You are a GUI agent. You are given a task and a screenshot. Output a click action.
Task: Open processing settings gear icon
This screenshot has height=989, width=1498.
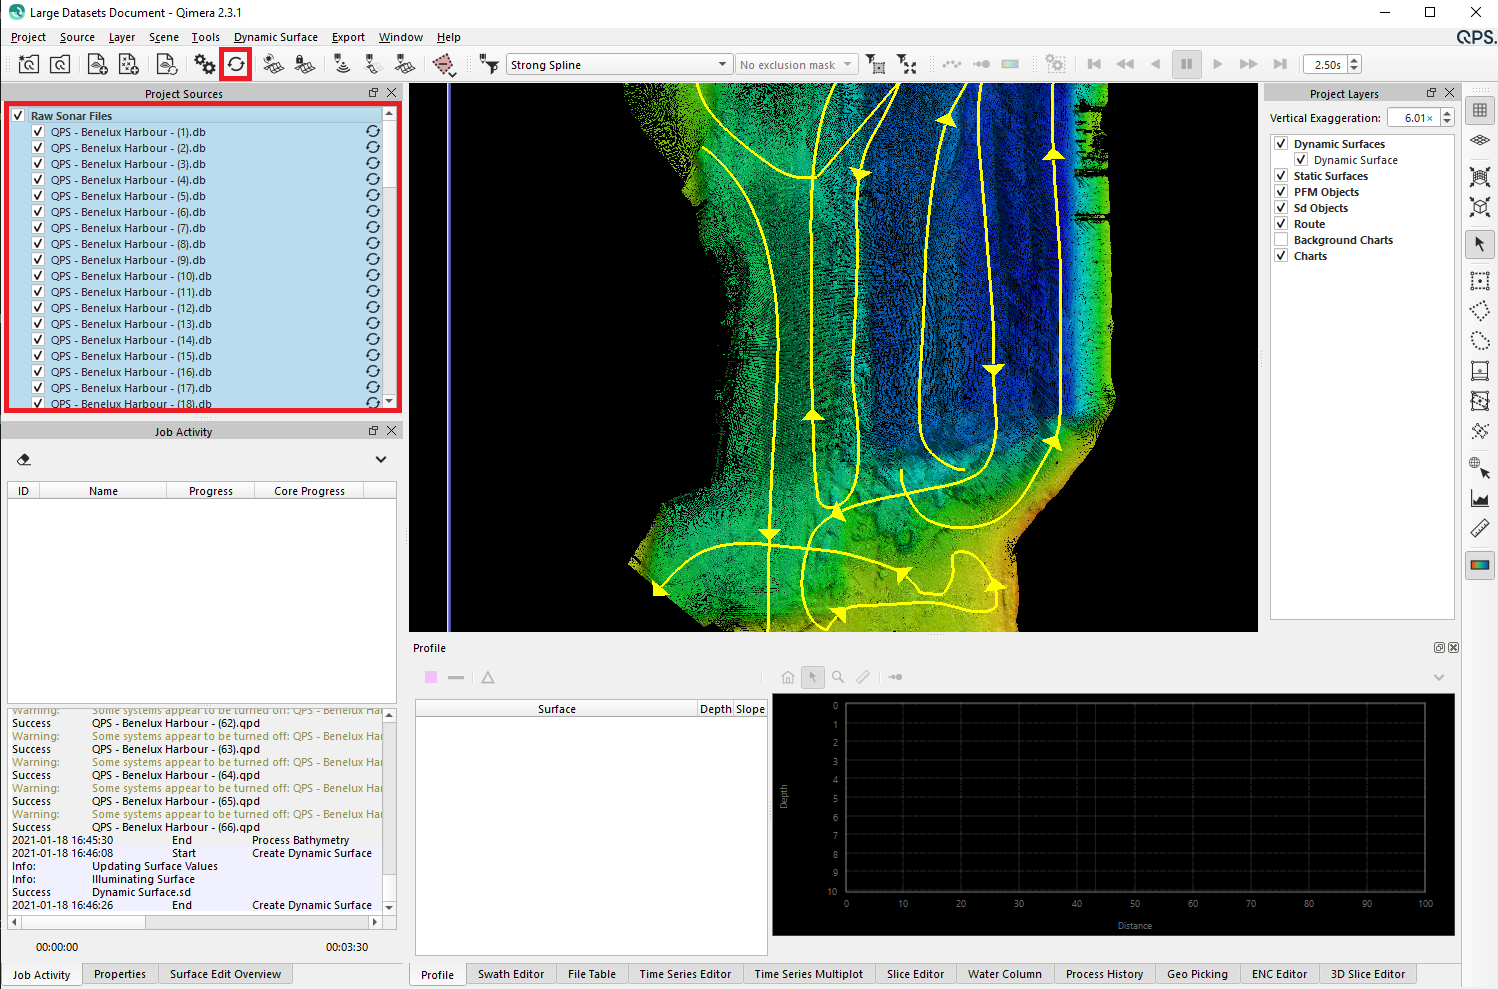coord(204,64)
